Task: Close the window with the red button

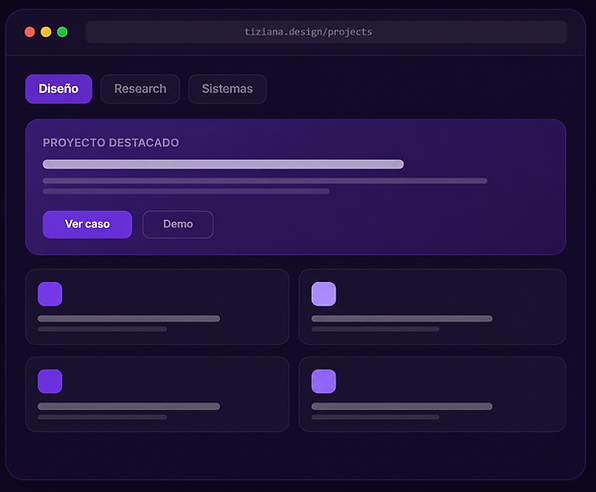Action: point(30,32)
